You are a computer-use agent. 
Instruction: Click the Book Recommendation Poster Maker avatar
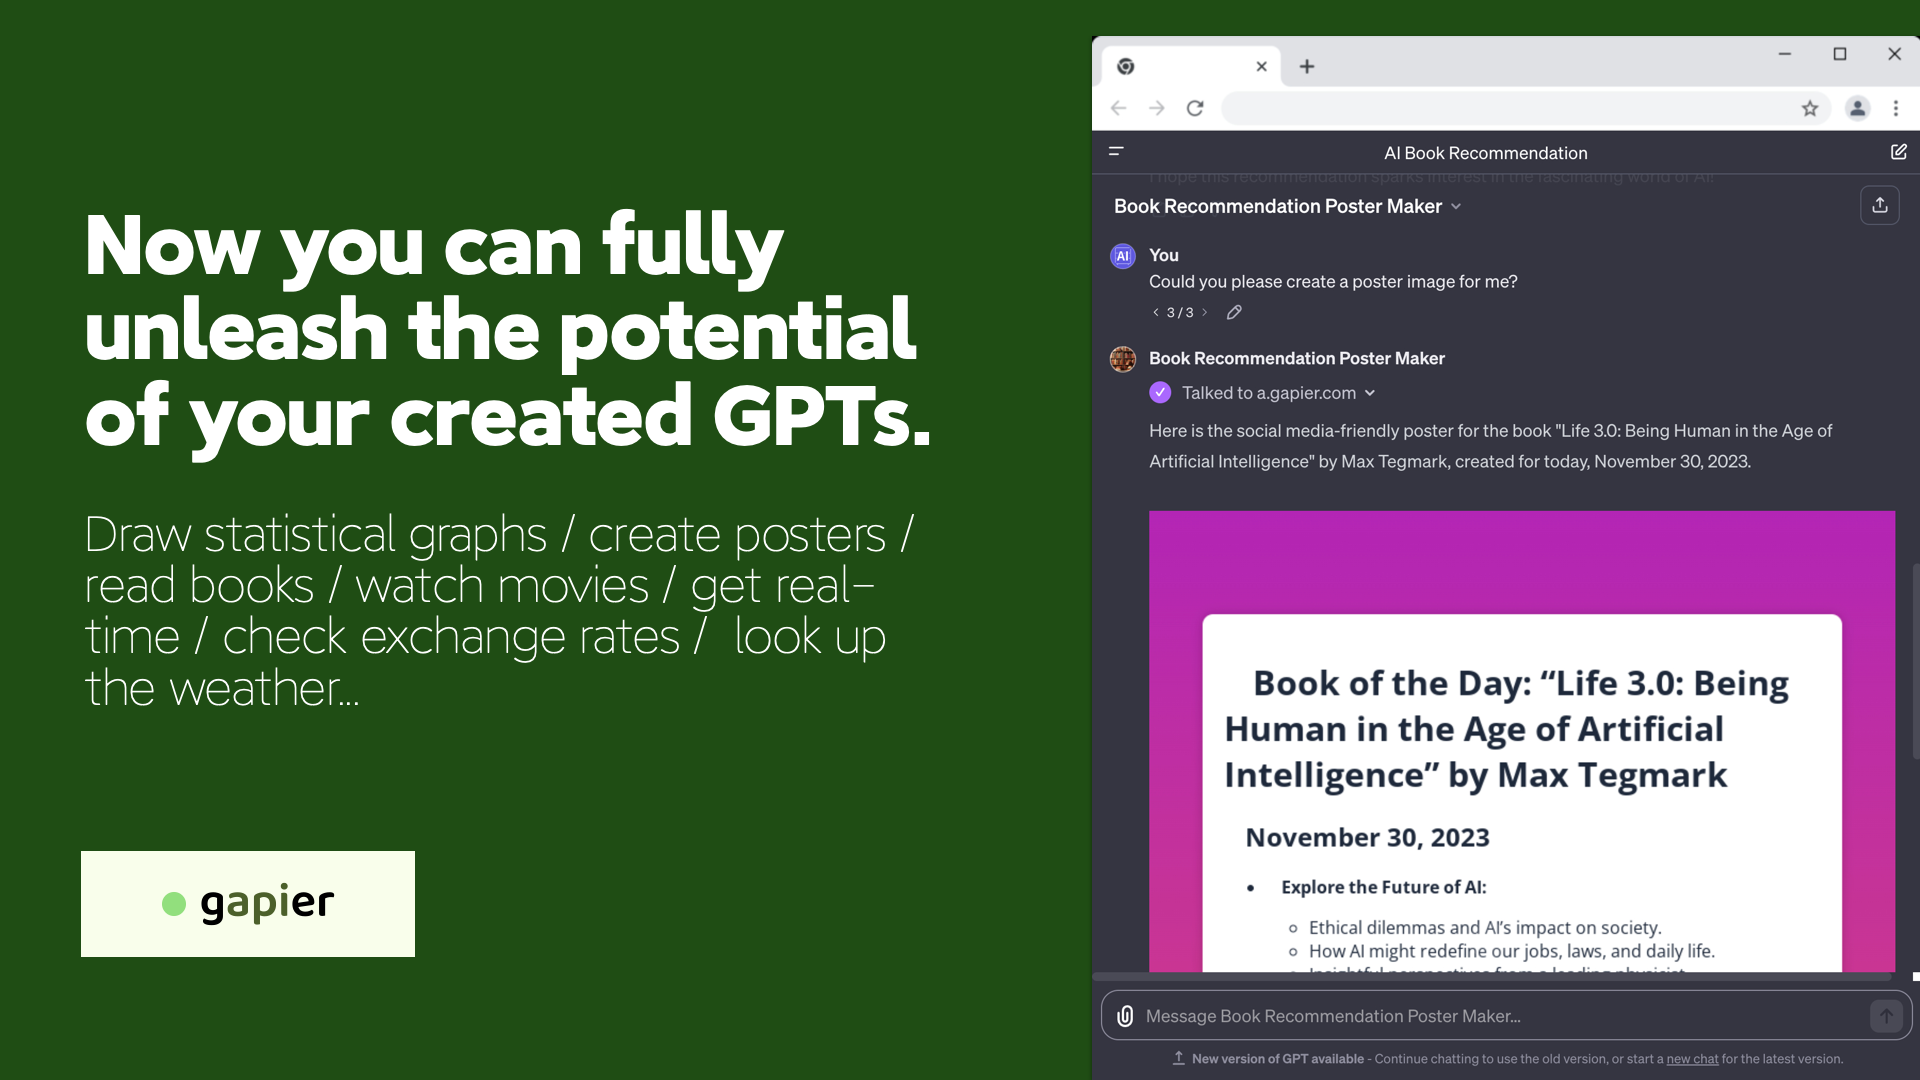coord(1123,359)
